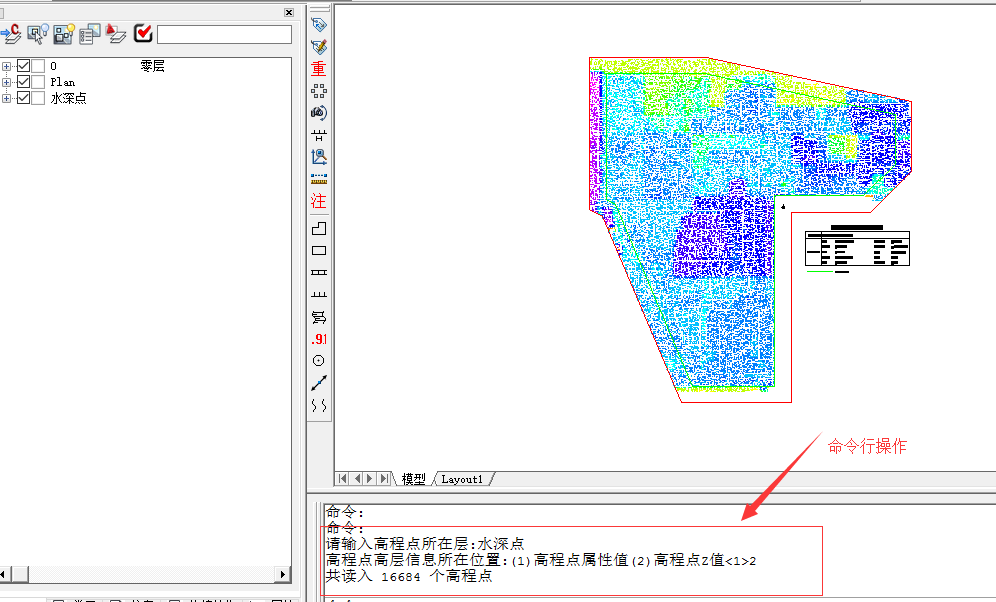Switch to the 模型 tab
Image resolution: width=996 pixels, height=602 pixels.
pos(413,479)
